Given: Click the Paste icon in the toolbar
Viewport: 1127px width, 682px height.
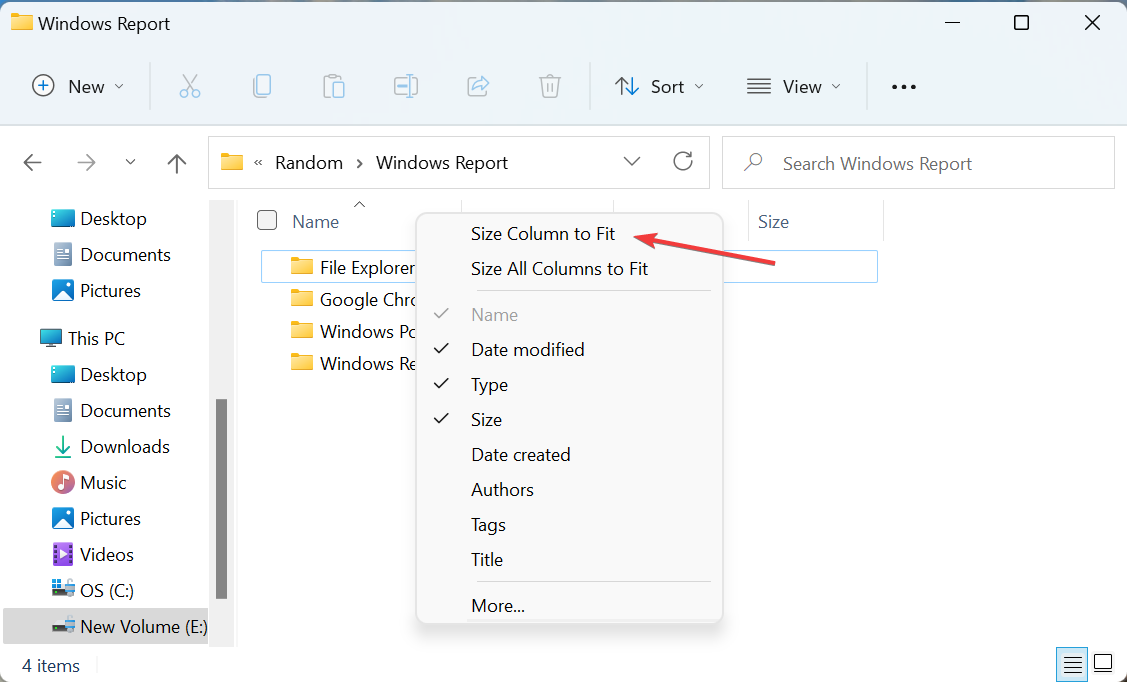Looking at the screenshot, I should tap(334, 86).
